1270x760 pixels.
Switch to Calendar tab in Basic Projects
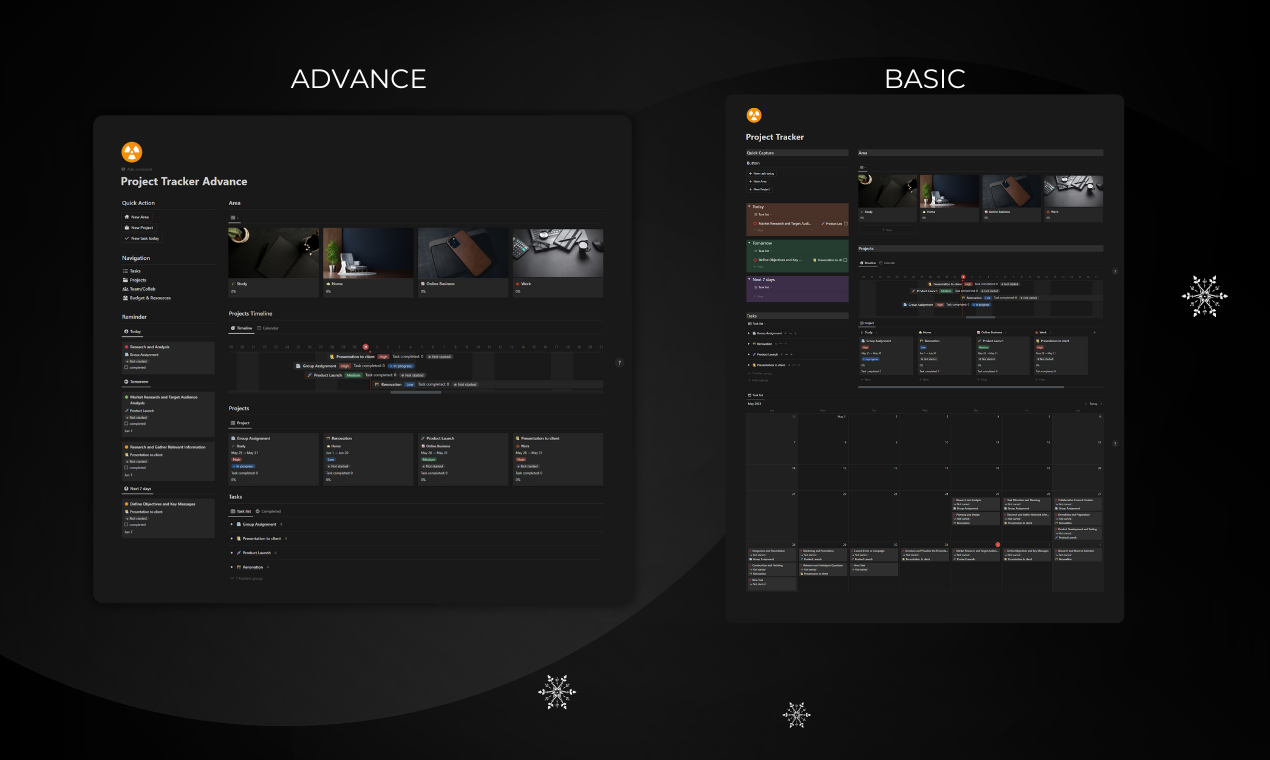887,263
